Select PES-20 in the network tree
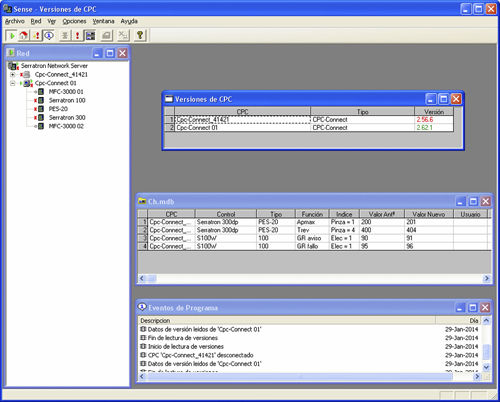The width and height of the screenshot is (500, 402). click(58, 109)
